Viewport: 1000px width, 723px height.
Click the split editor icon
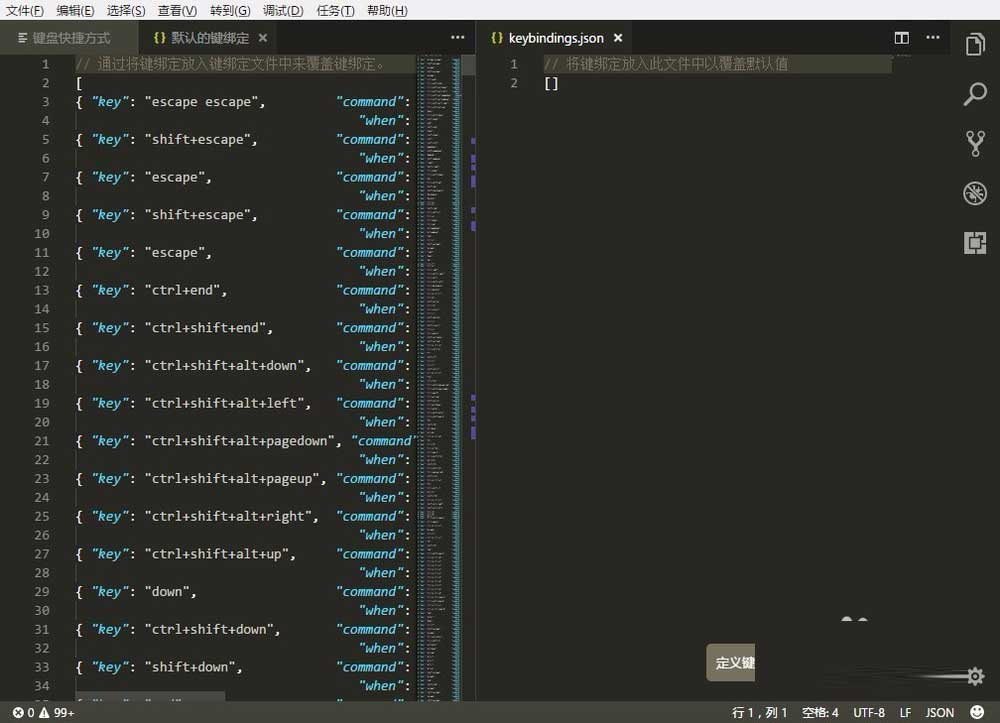[901, 38]
